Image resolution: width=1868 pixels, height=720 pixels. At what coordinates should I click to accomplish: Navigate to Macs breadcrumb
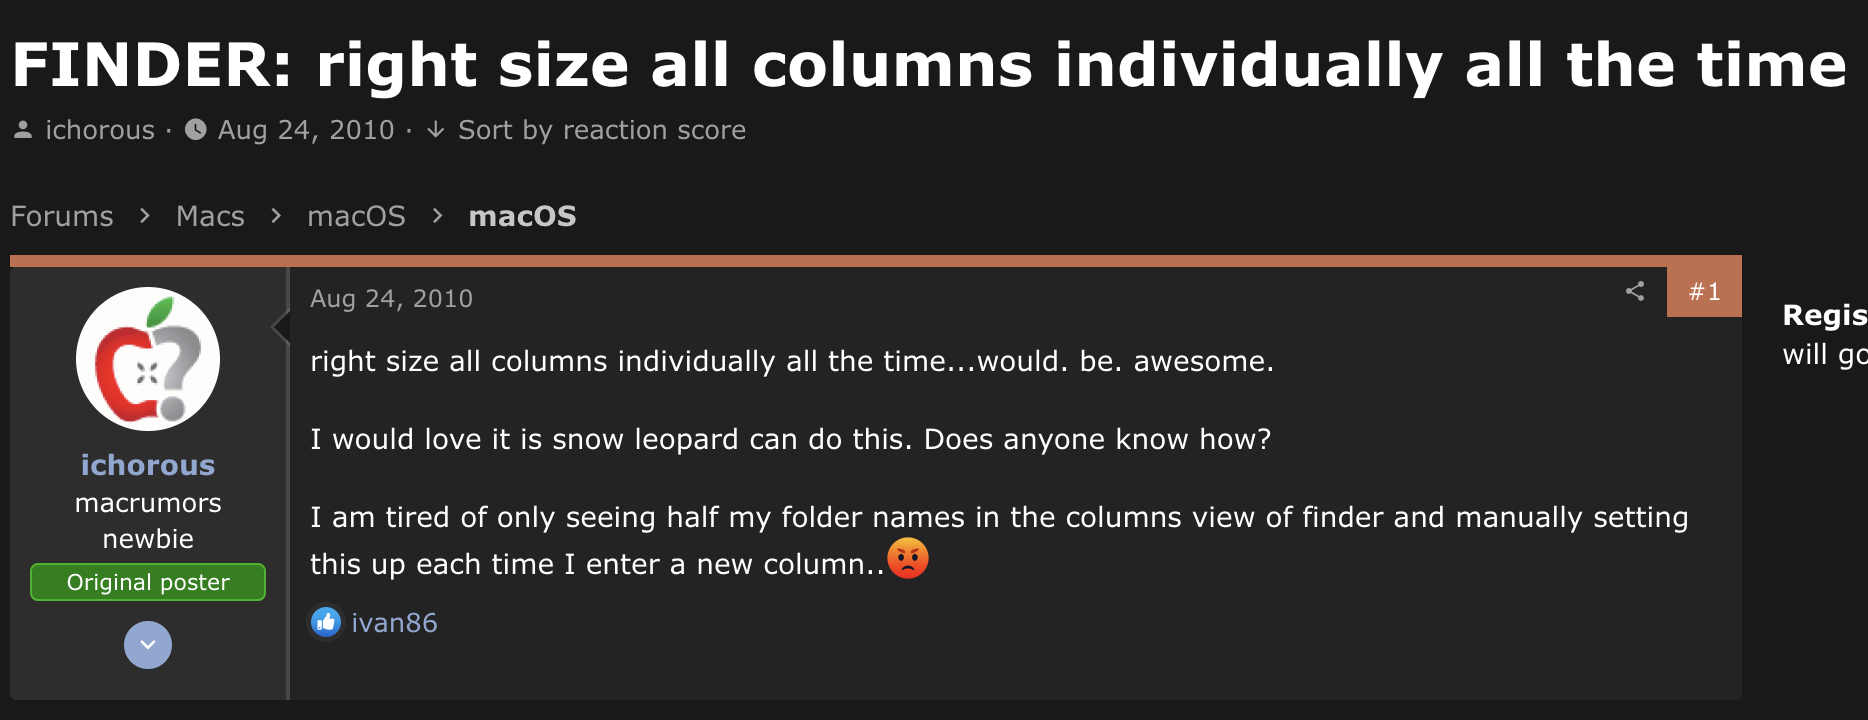click(x=210, y=216)
